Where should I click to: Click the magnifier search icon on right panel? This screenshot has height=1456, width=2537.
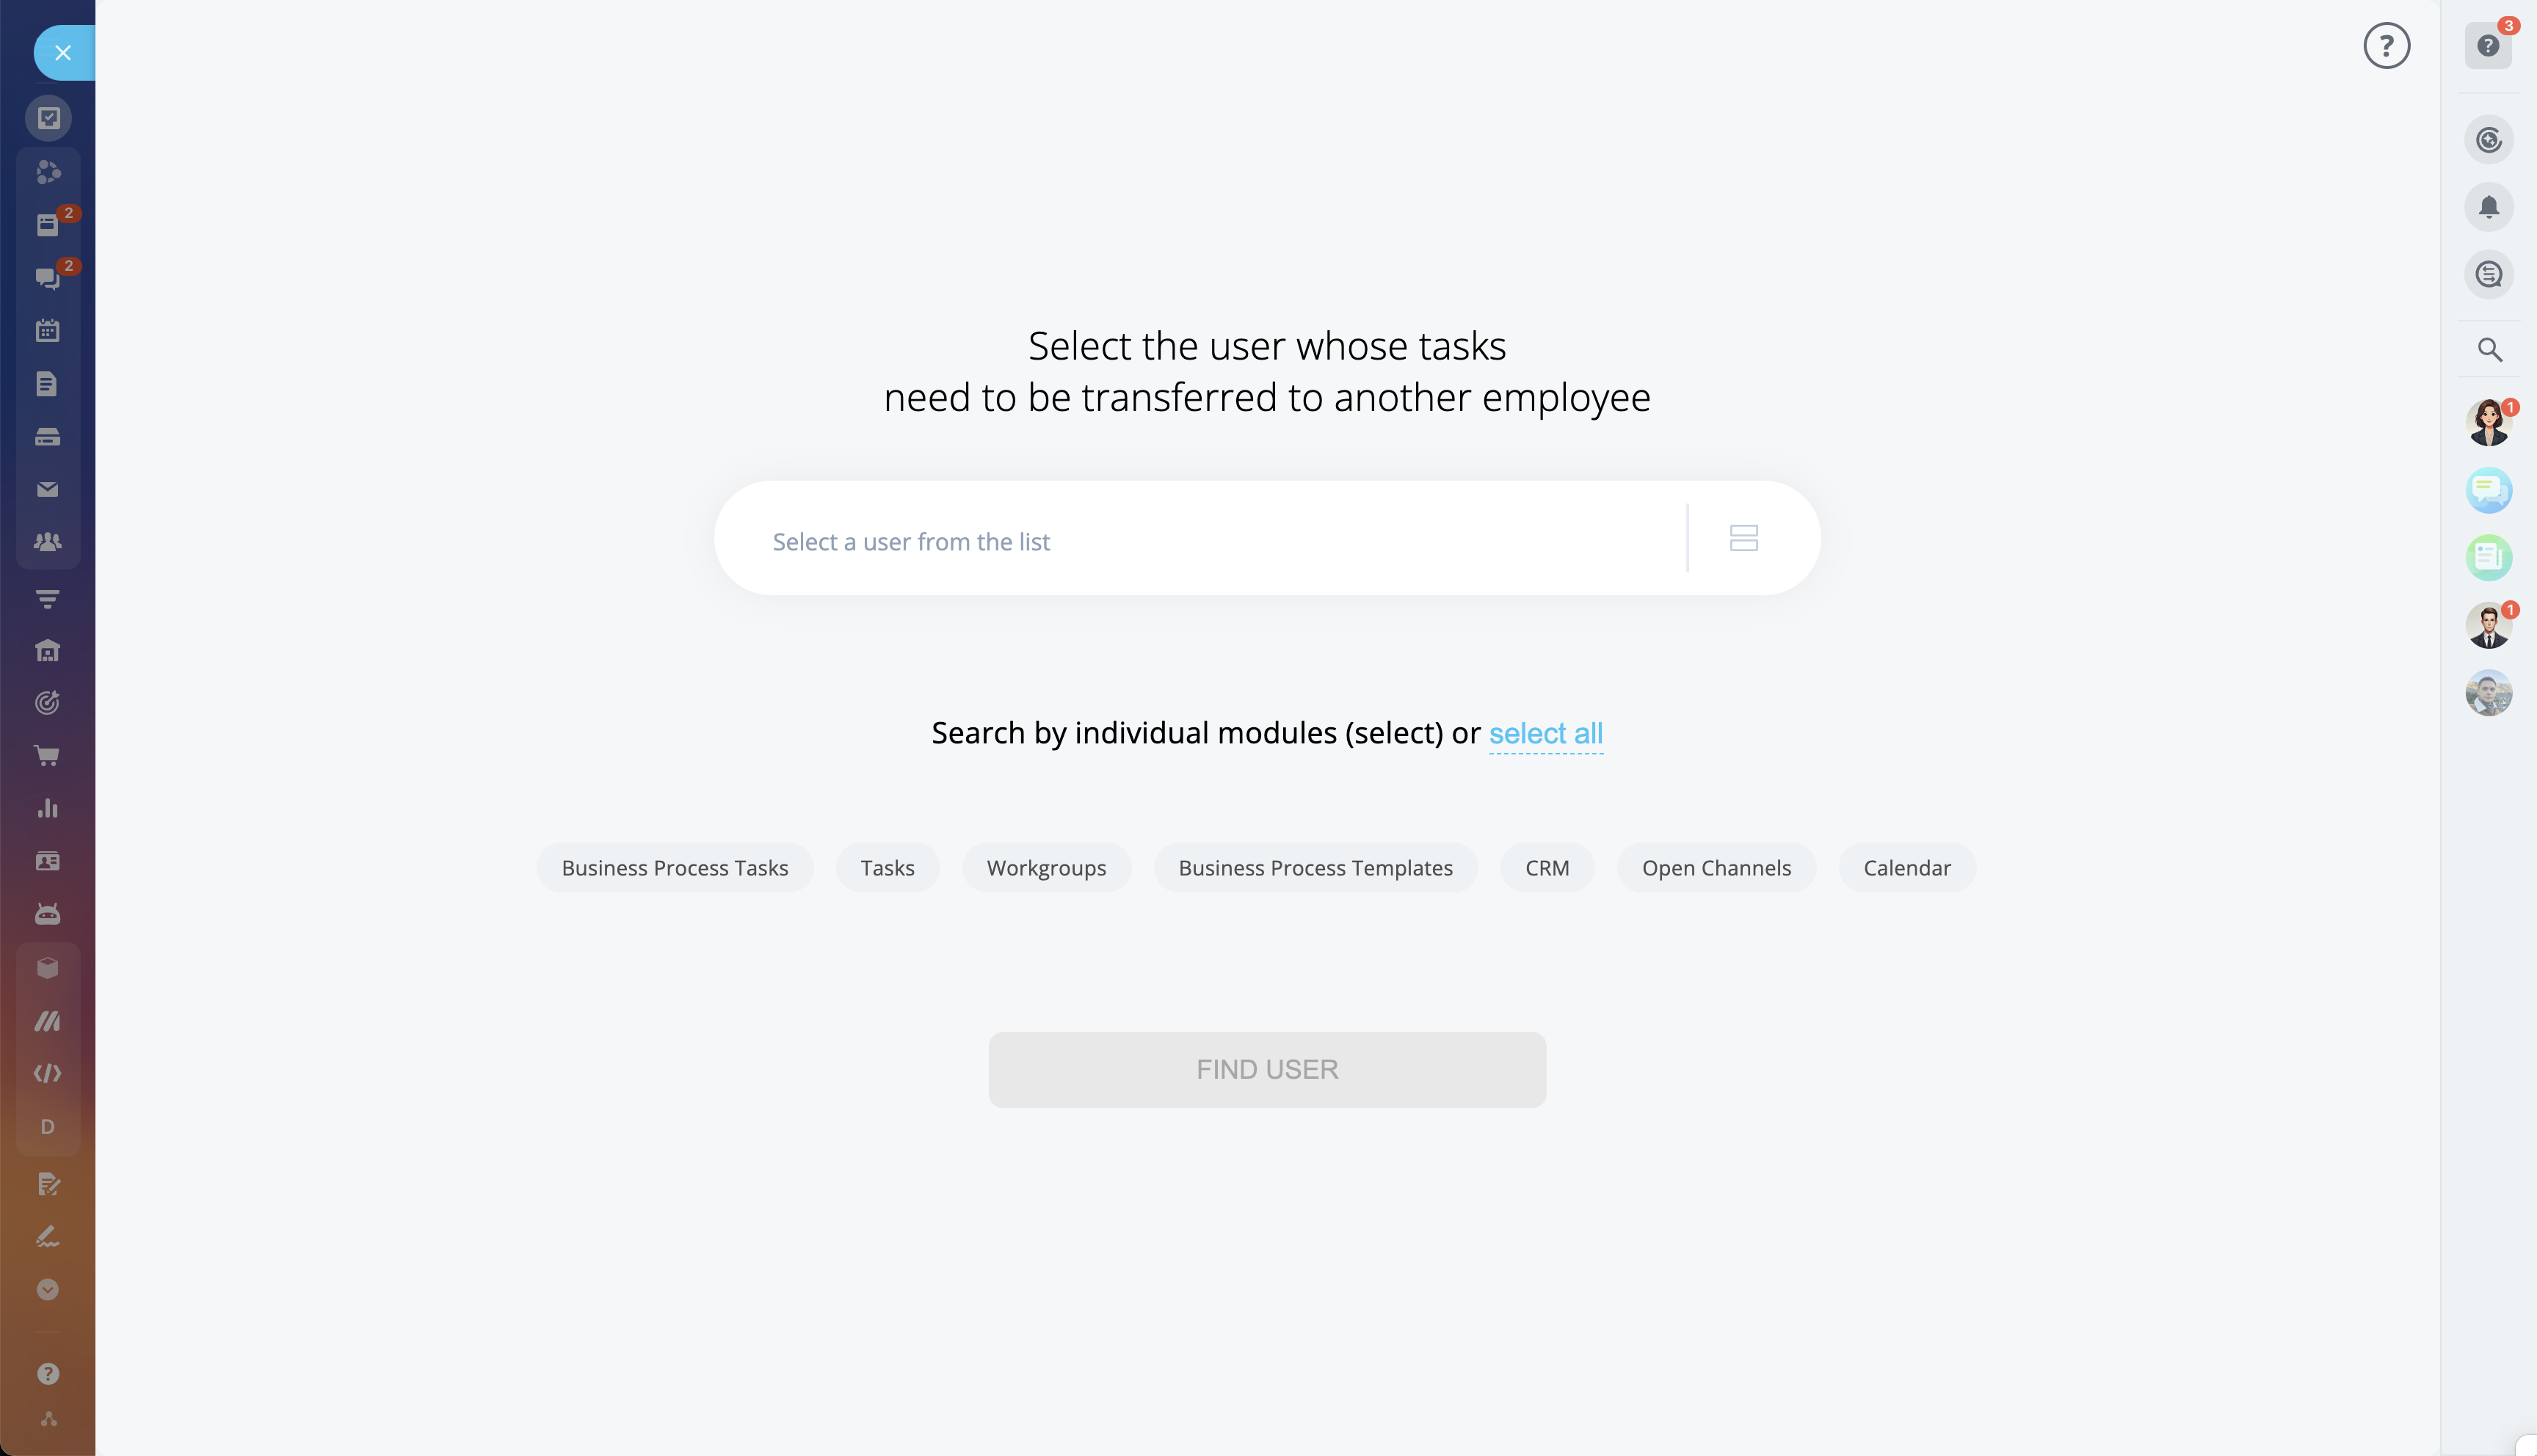tap(2488, 350)
